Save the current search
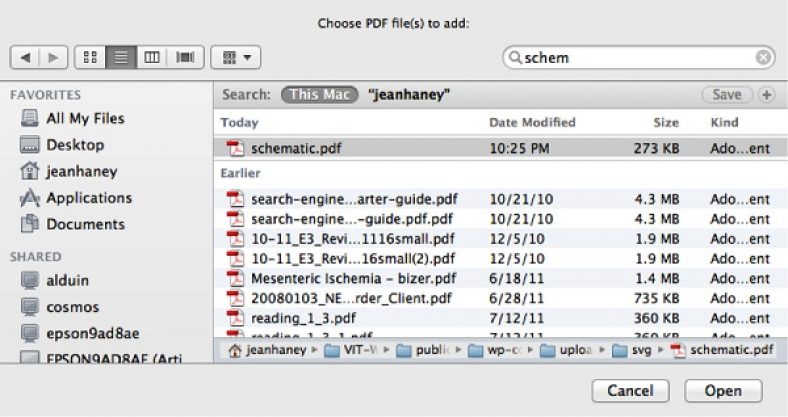This screenshot has height=417, width=788. pyautogui.click(x=727, y=94)
